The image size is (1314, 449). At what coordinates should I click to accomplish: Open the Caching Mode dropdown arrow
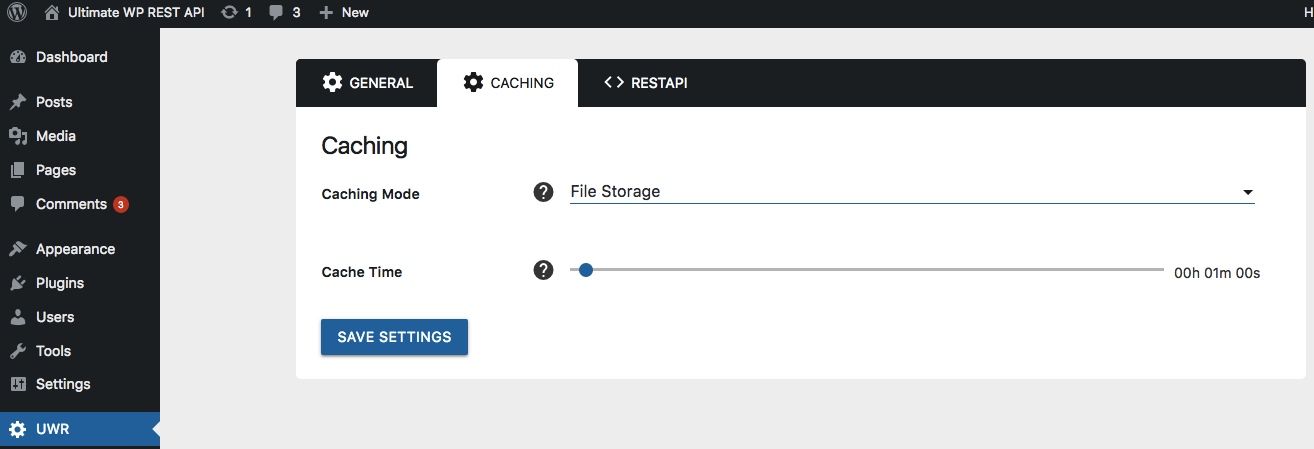click(1247, 192)
